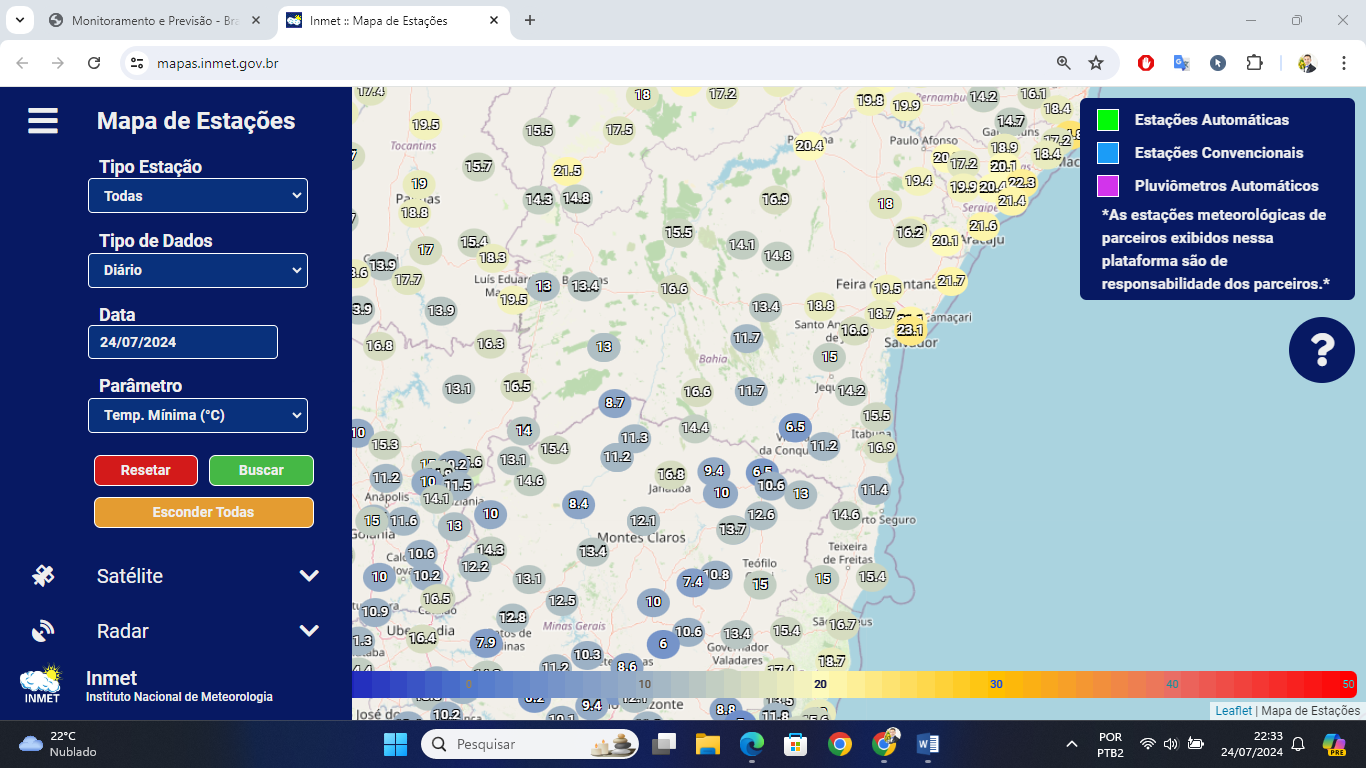Click the Inmet logo at bottom left
Screen dimensions: 1366x768
(41, 685)
